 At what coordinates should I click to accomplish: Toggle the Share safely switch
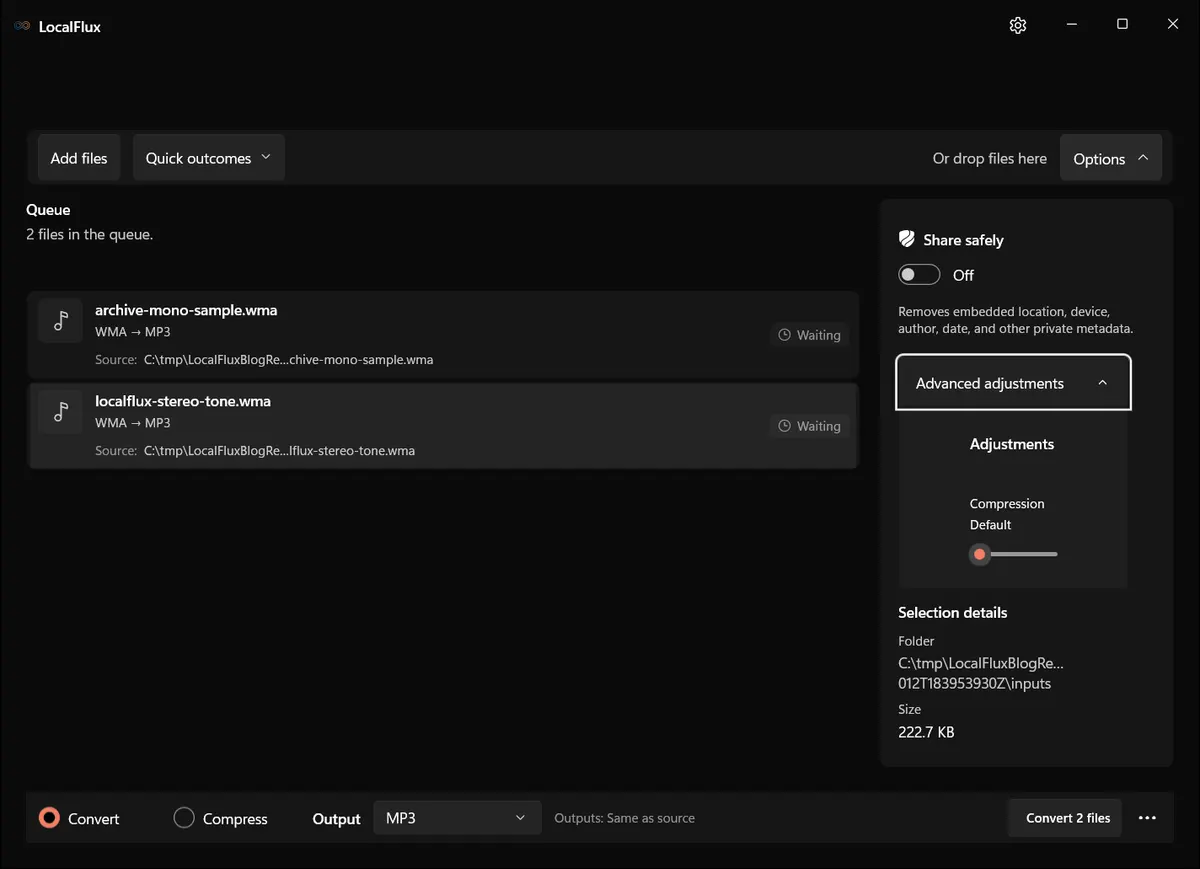click(x=919, y=275)
